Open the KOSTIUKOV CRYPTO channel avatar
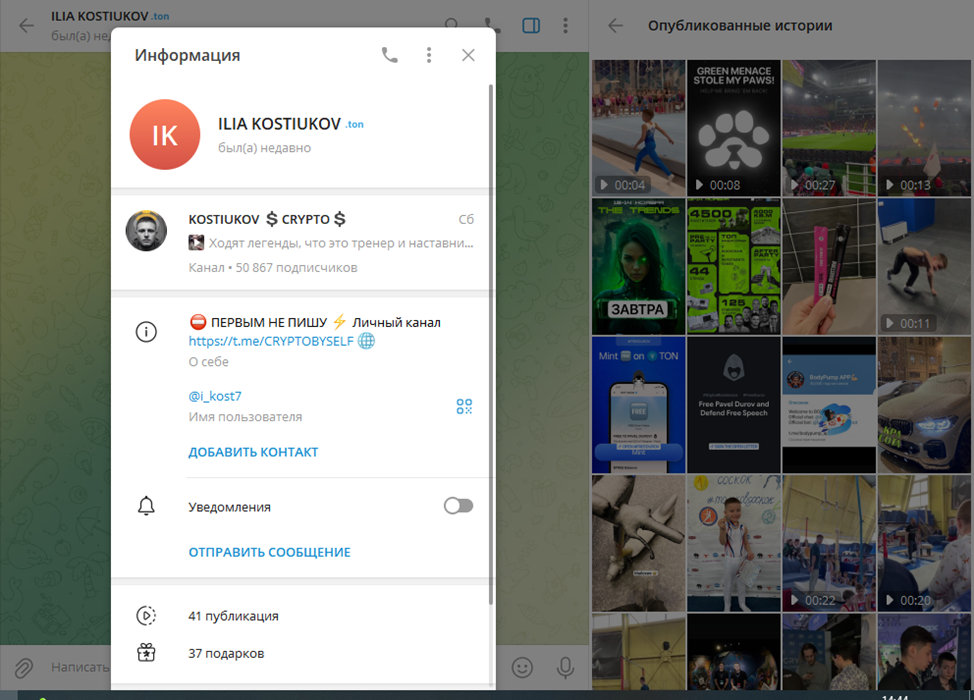974x700 pixels. 146,230
